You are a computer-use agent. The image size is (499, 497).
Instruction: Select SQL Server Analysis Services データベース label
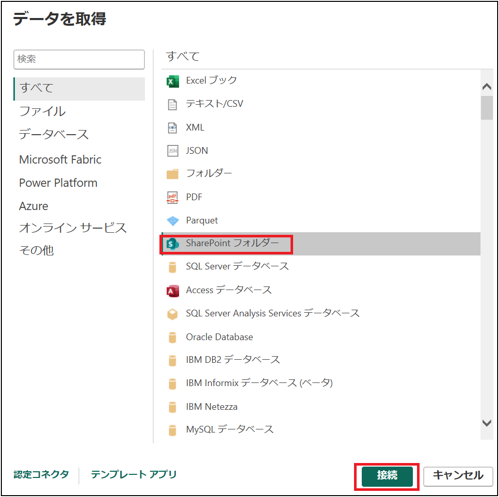coord(273,313)
